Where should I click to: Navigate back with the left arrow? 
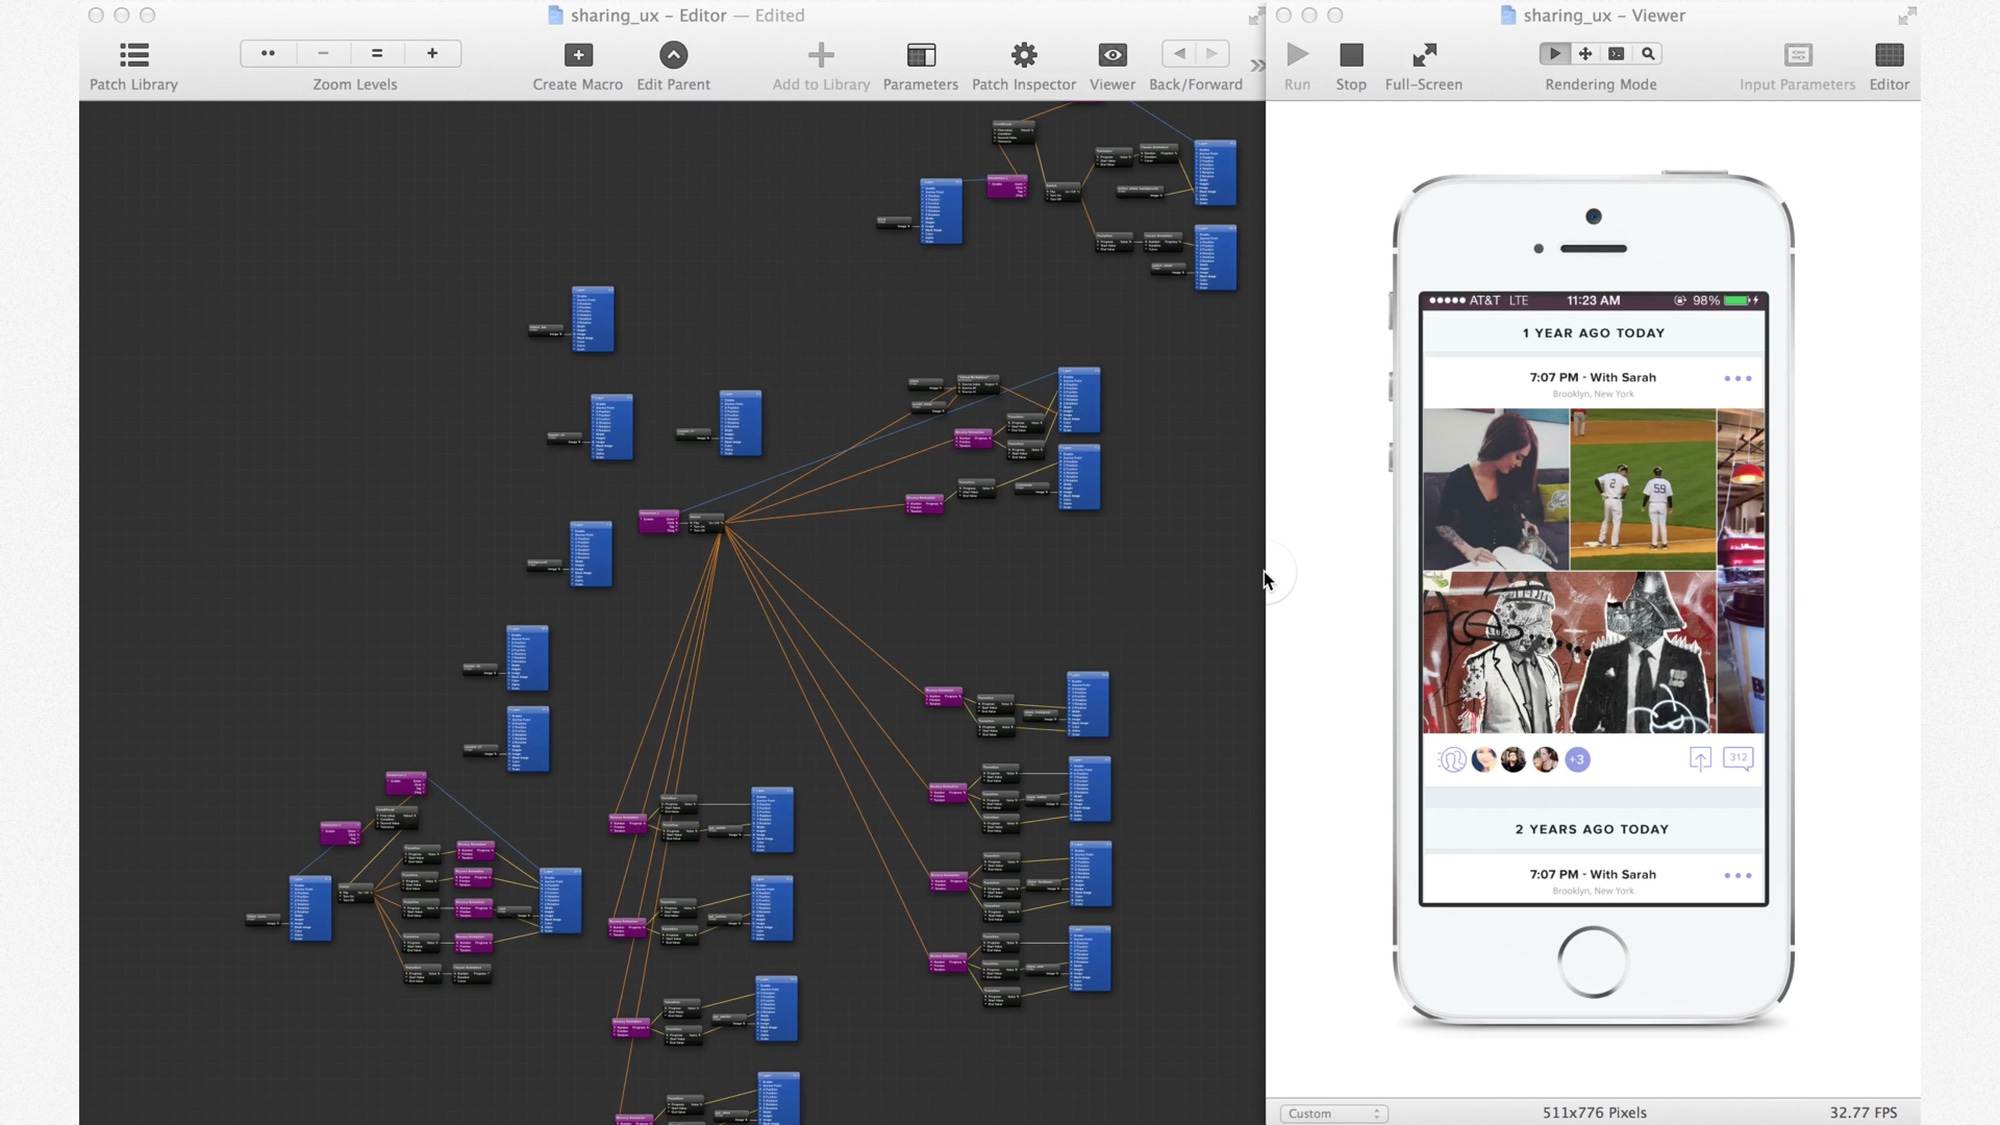click(1179, 53)
